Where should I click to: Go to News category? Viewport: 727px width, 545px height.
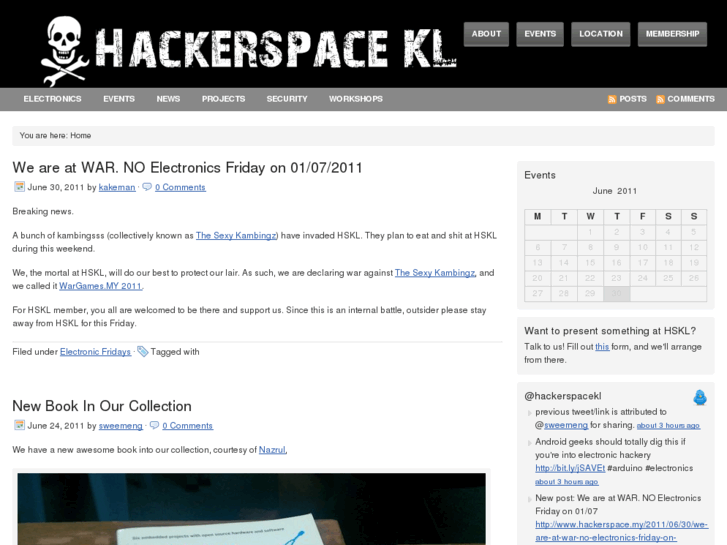[x=168, y=99]
